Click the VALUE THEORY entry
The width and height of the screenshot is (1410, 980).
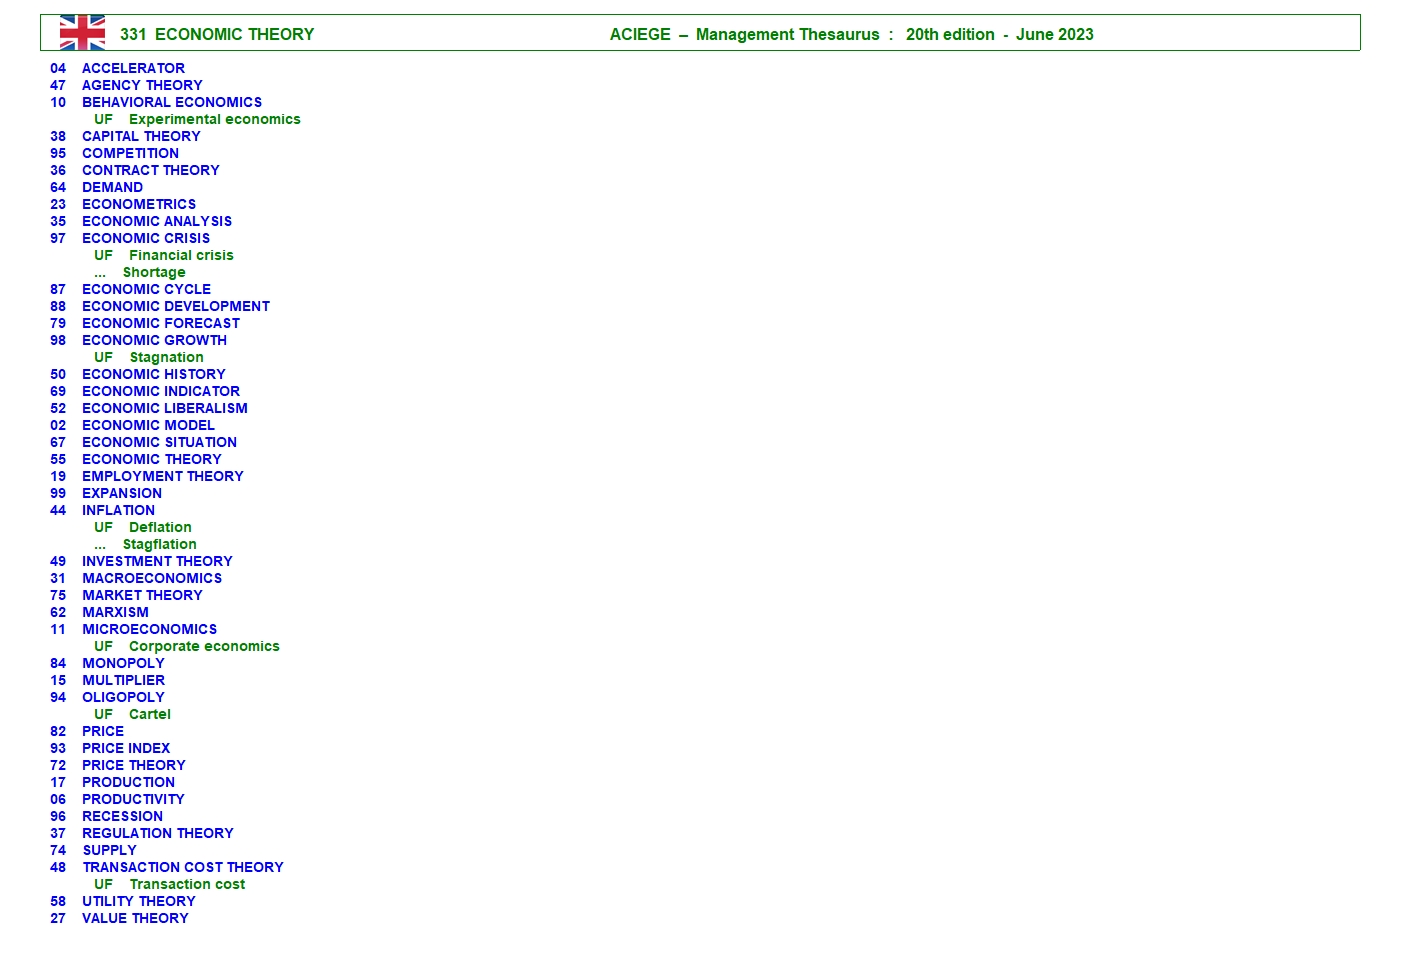[135, 918]
